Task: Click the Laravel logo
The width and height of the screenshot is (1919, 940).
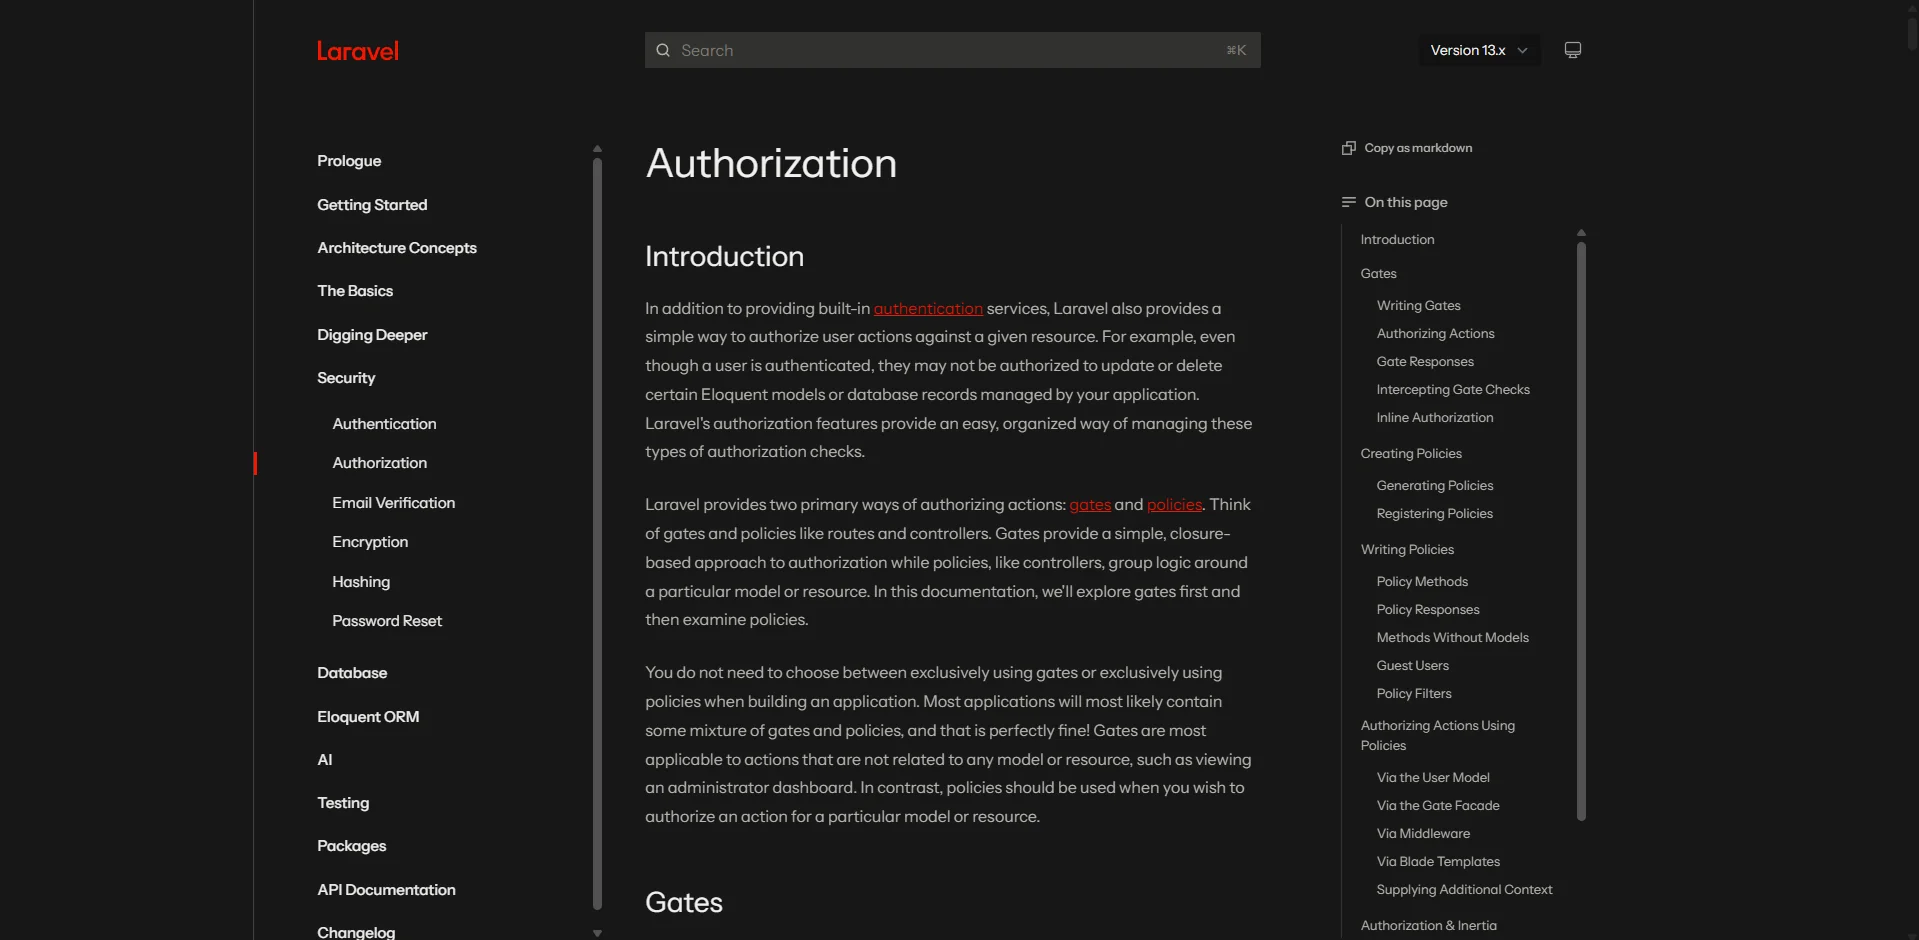Action: click(358, 51)
